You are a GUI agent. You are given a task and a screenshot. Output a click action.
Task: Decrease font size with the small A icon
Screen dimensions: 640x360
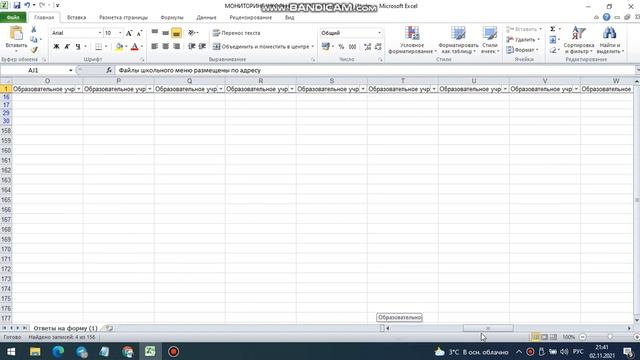139,33
